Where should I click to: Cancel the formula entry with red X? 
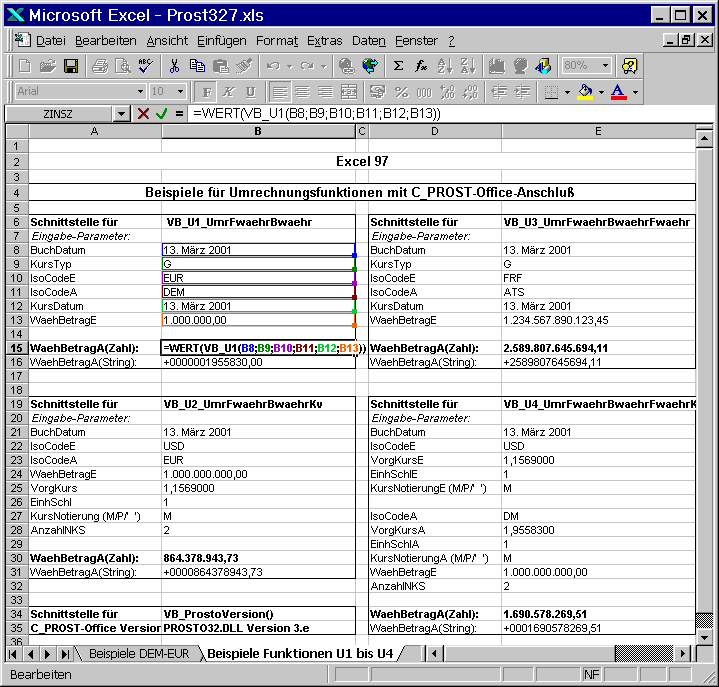pyautogui.click(x=144, y=114)
